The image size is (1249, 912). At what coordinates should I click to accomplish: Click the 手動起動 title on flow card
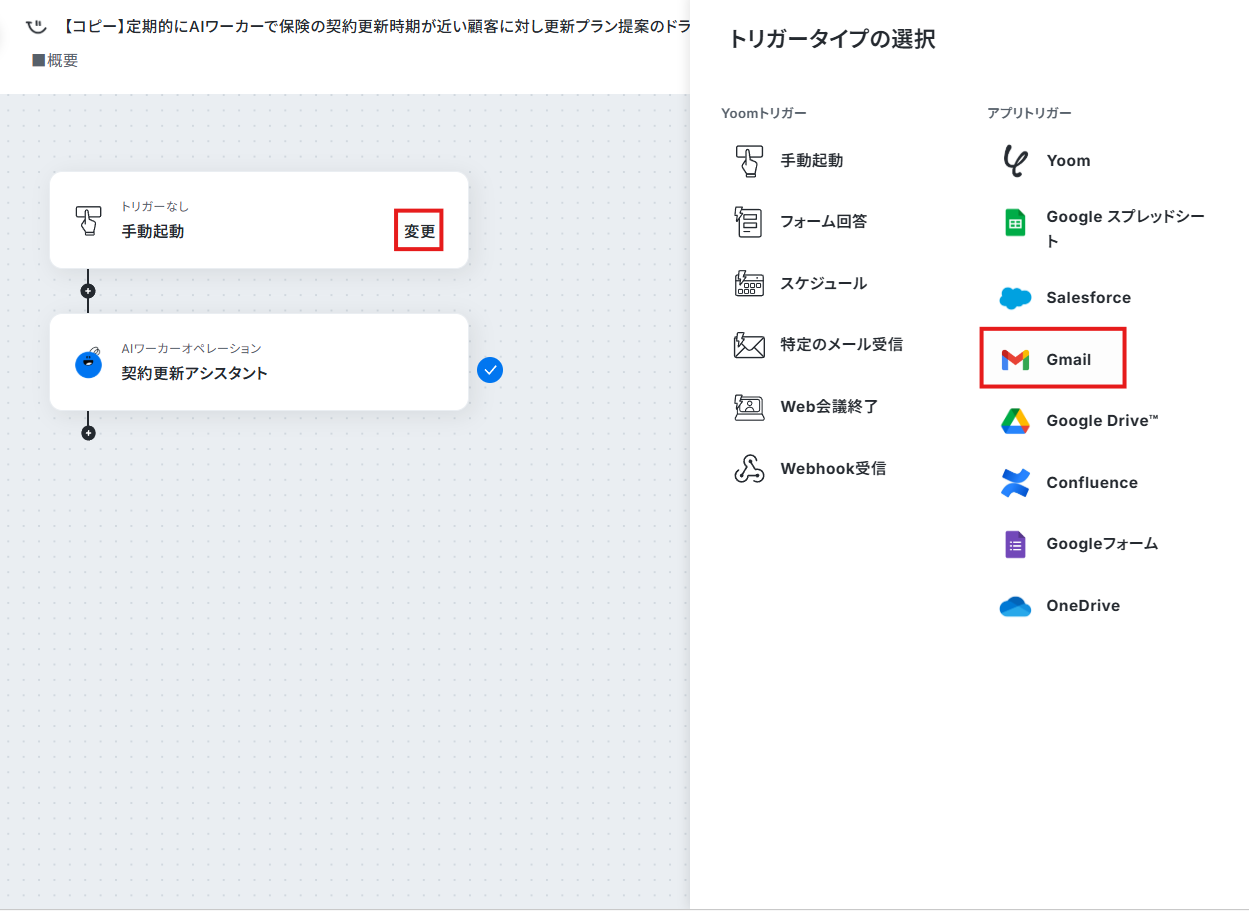152,232
